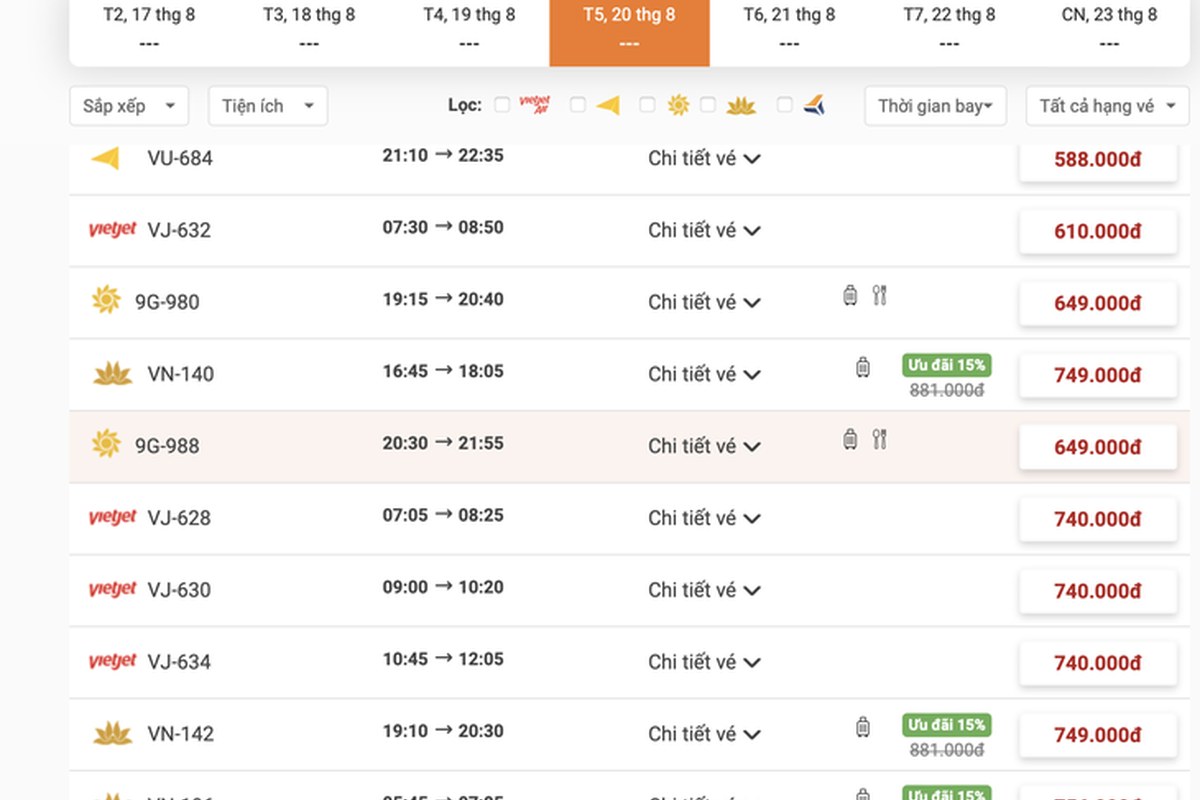Click the luggage icon on flight VN-140
1200x800 pixels.
(862, 367)
